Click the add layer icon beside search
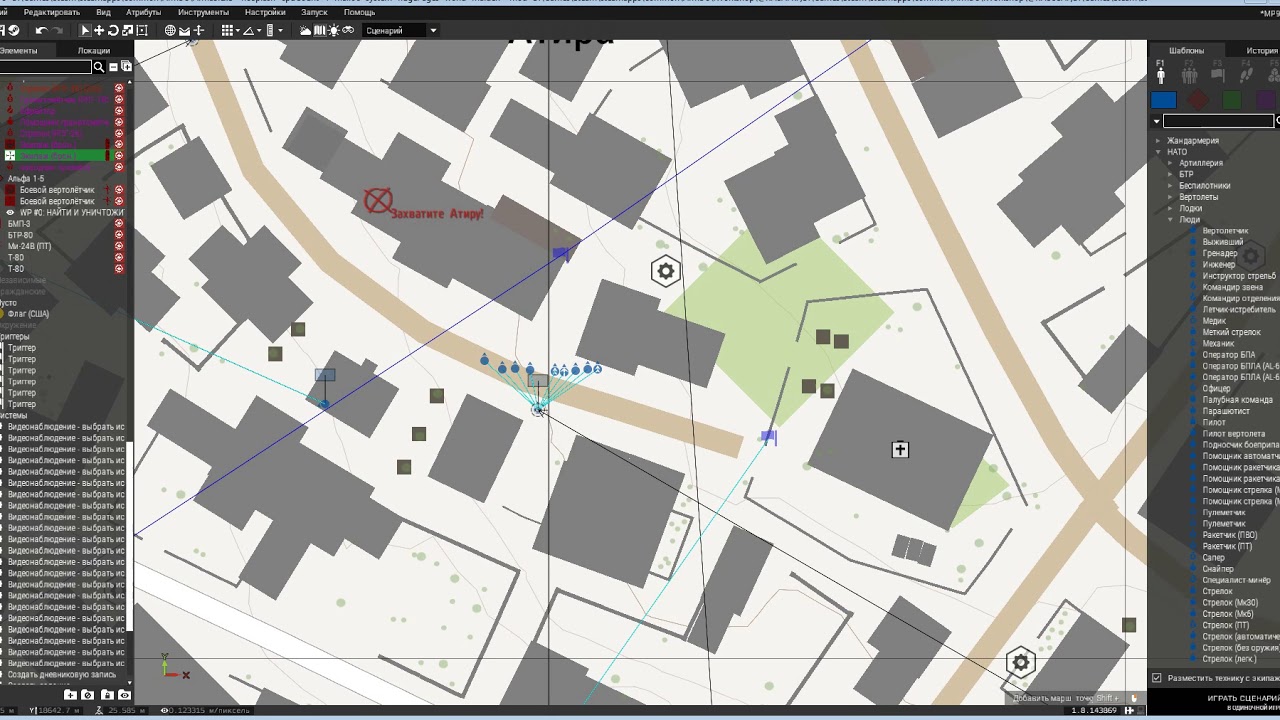The image size is (1280, 720). 126,67
